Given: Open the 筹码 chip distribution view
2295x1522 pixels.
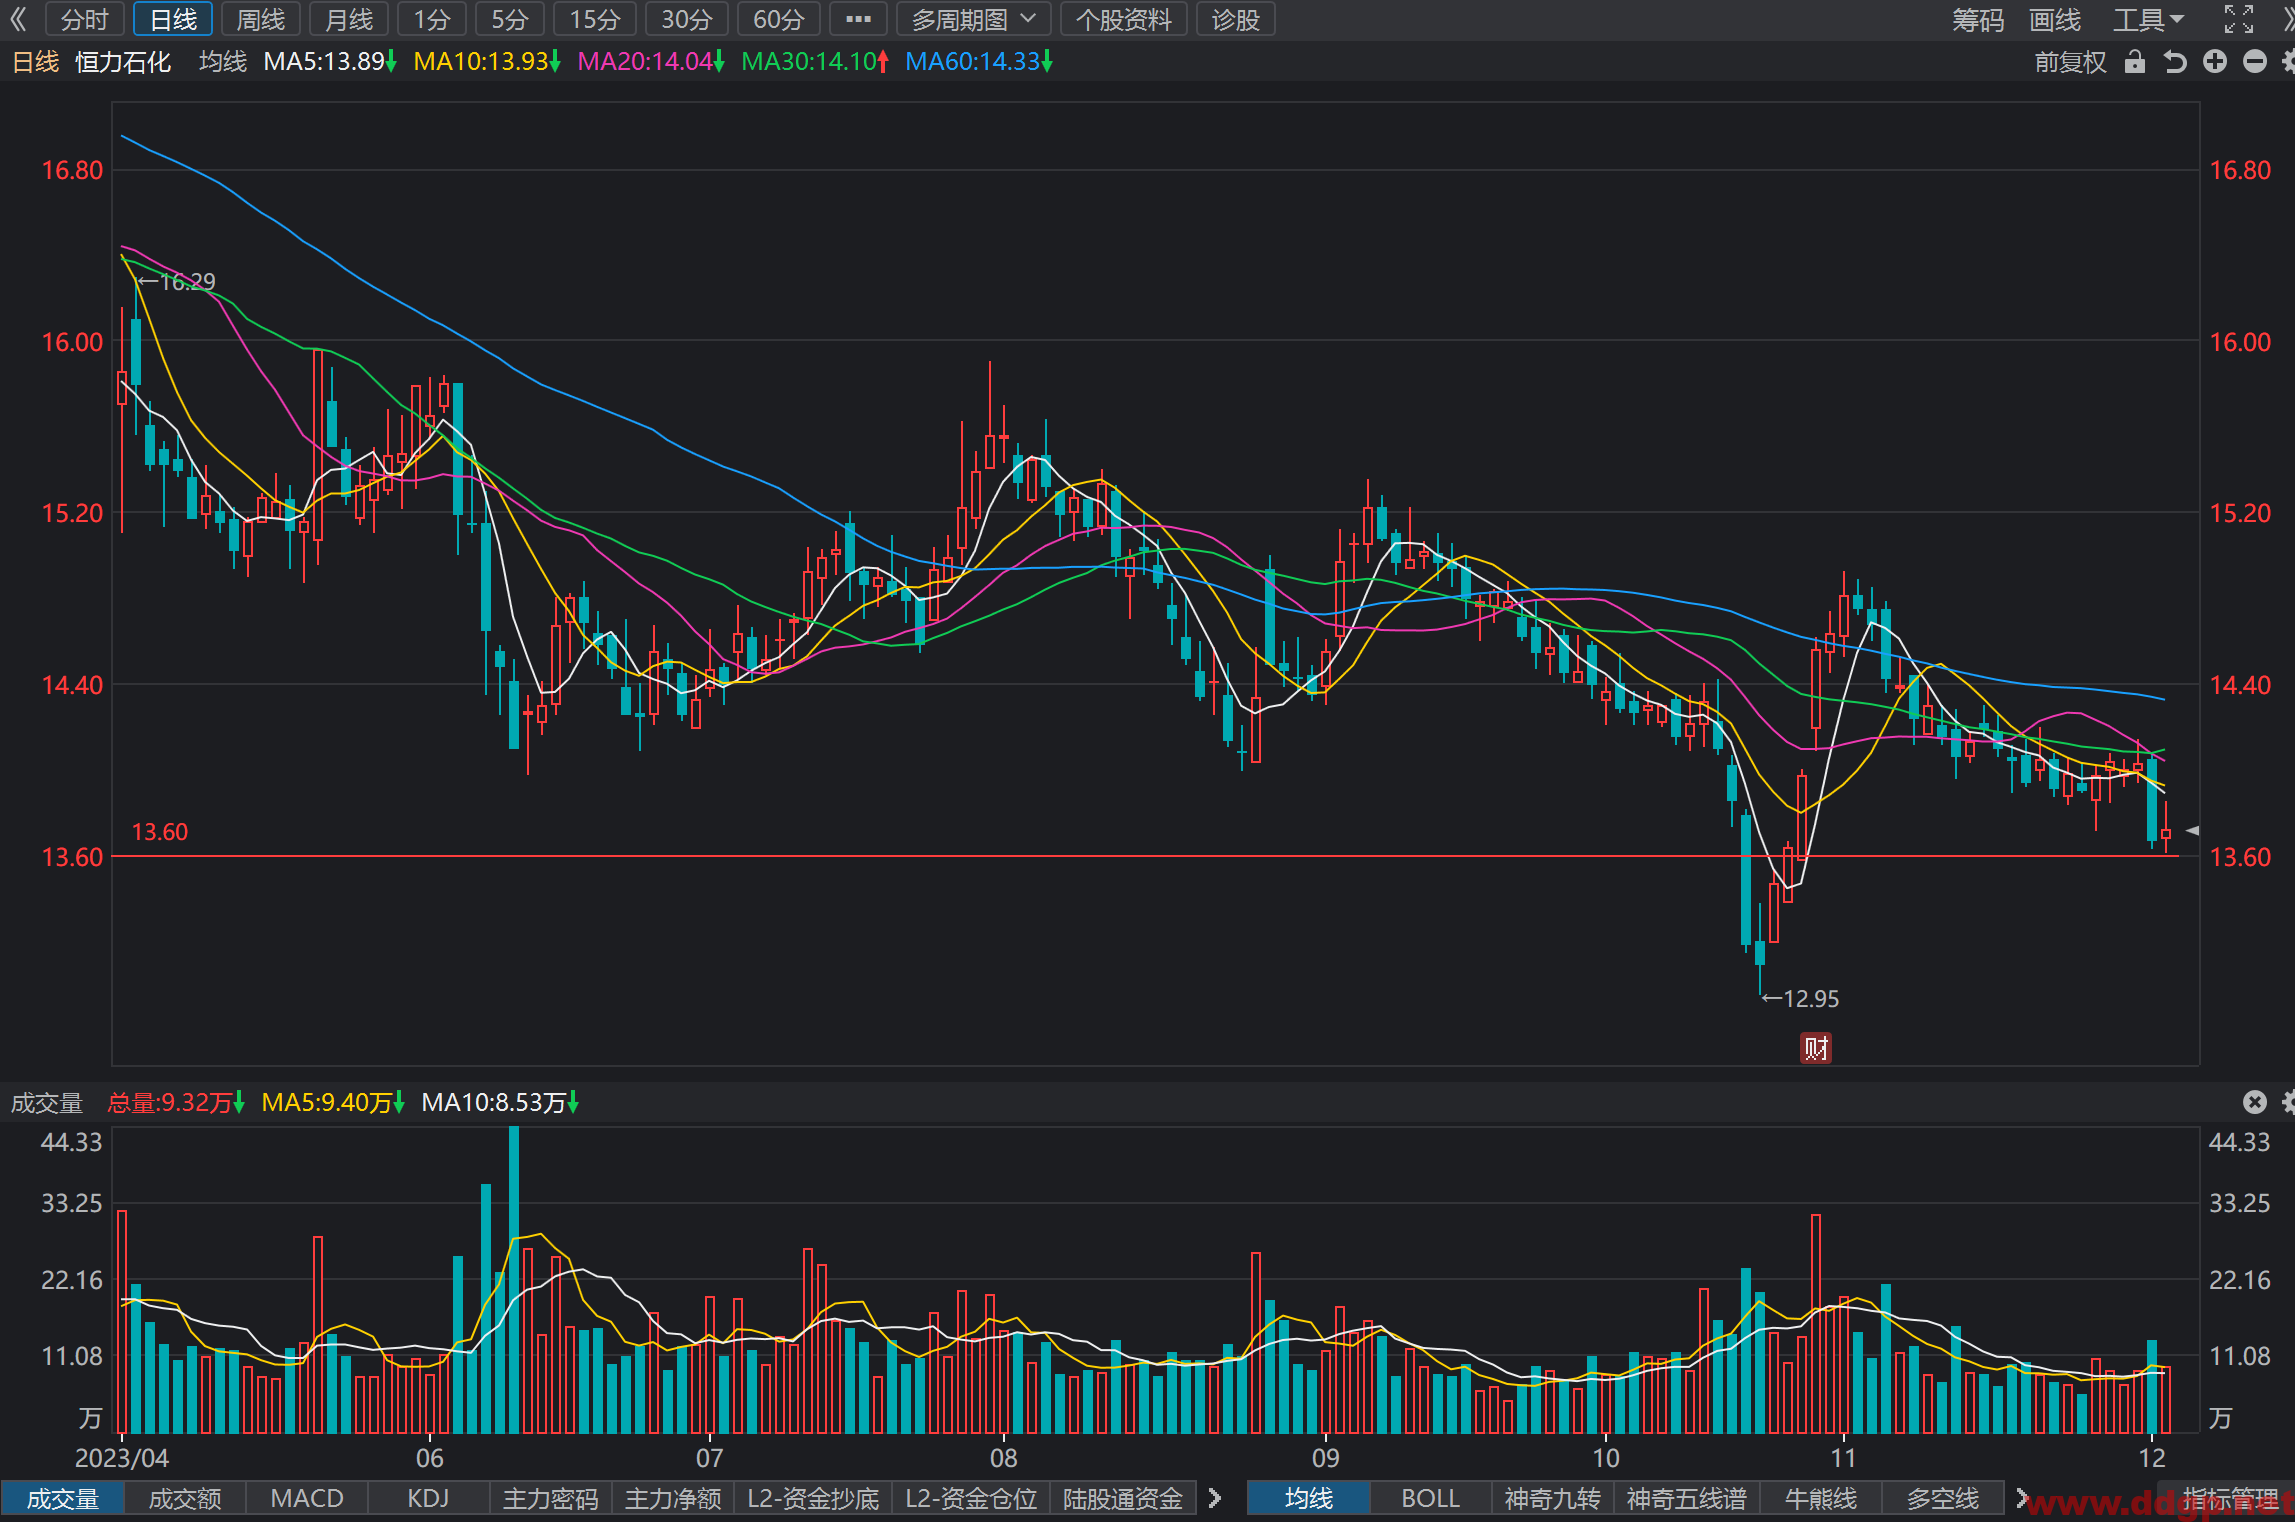Looking at the screenshot, I should [1978, 19].
